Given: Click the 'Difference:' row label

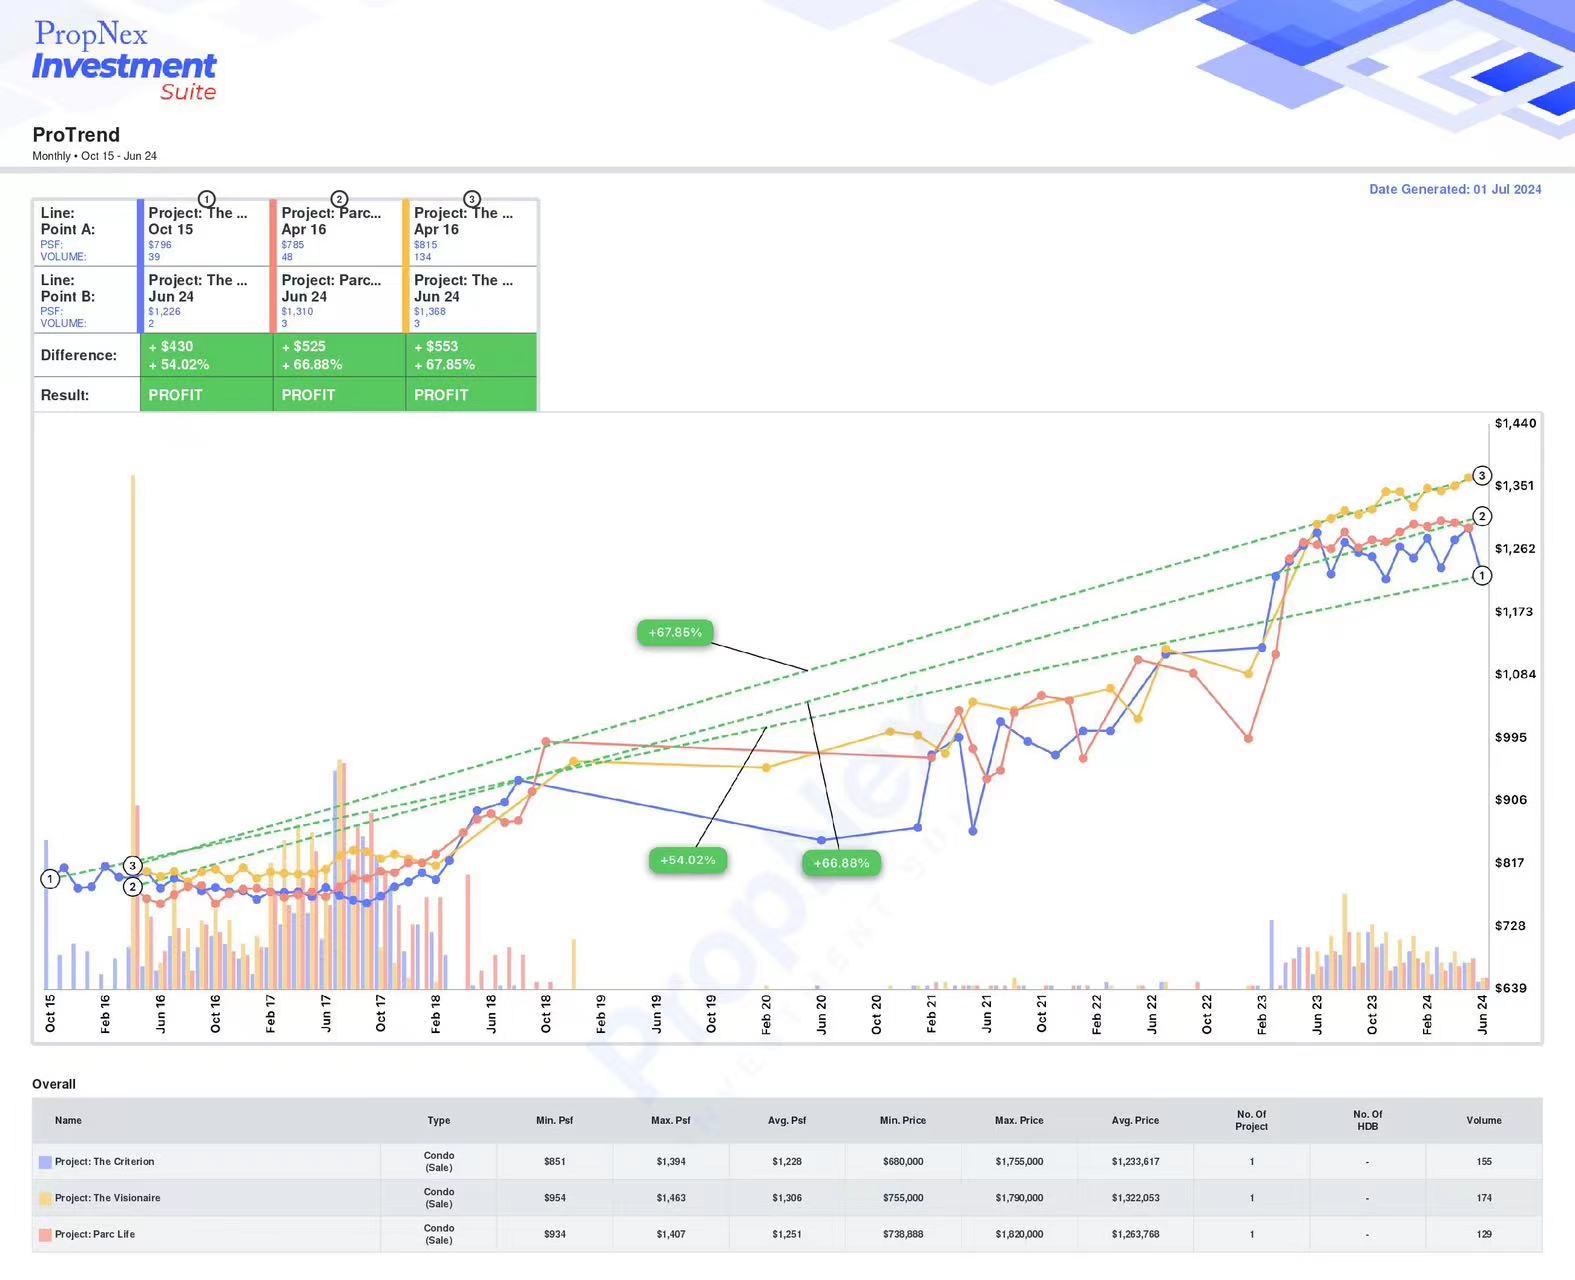Looking at the screenshot, I should point(78,355).
